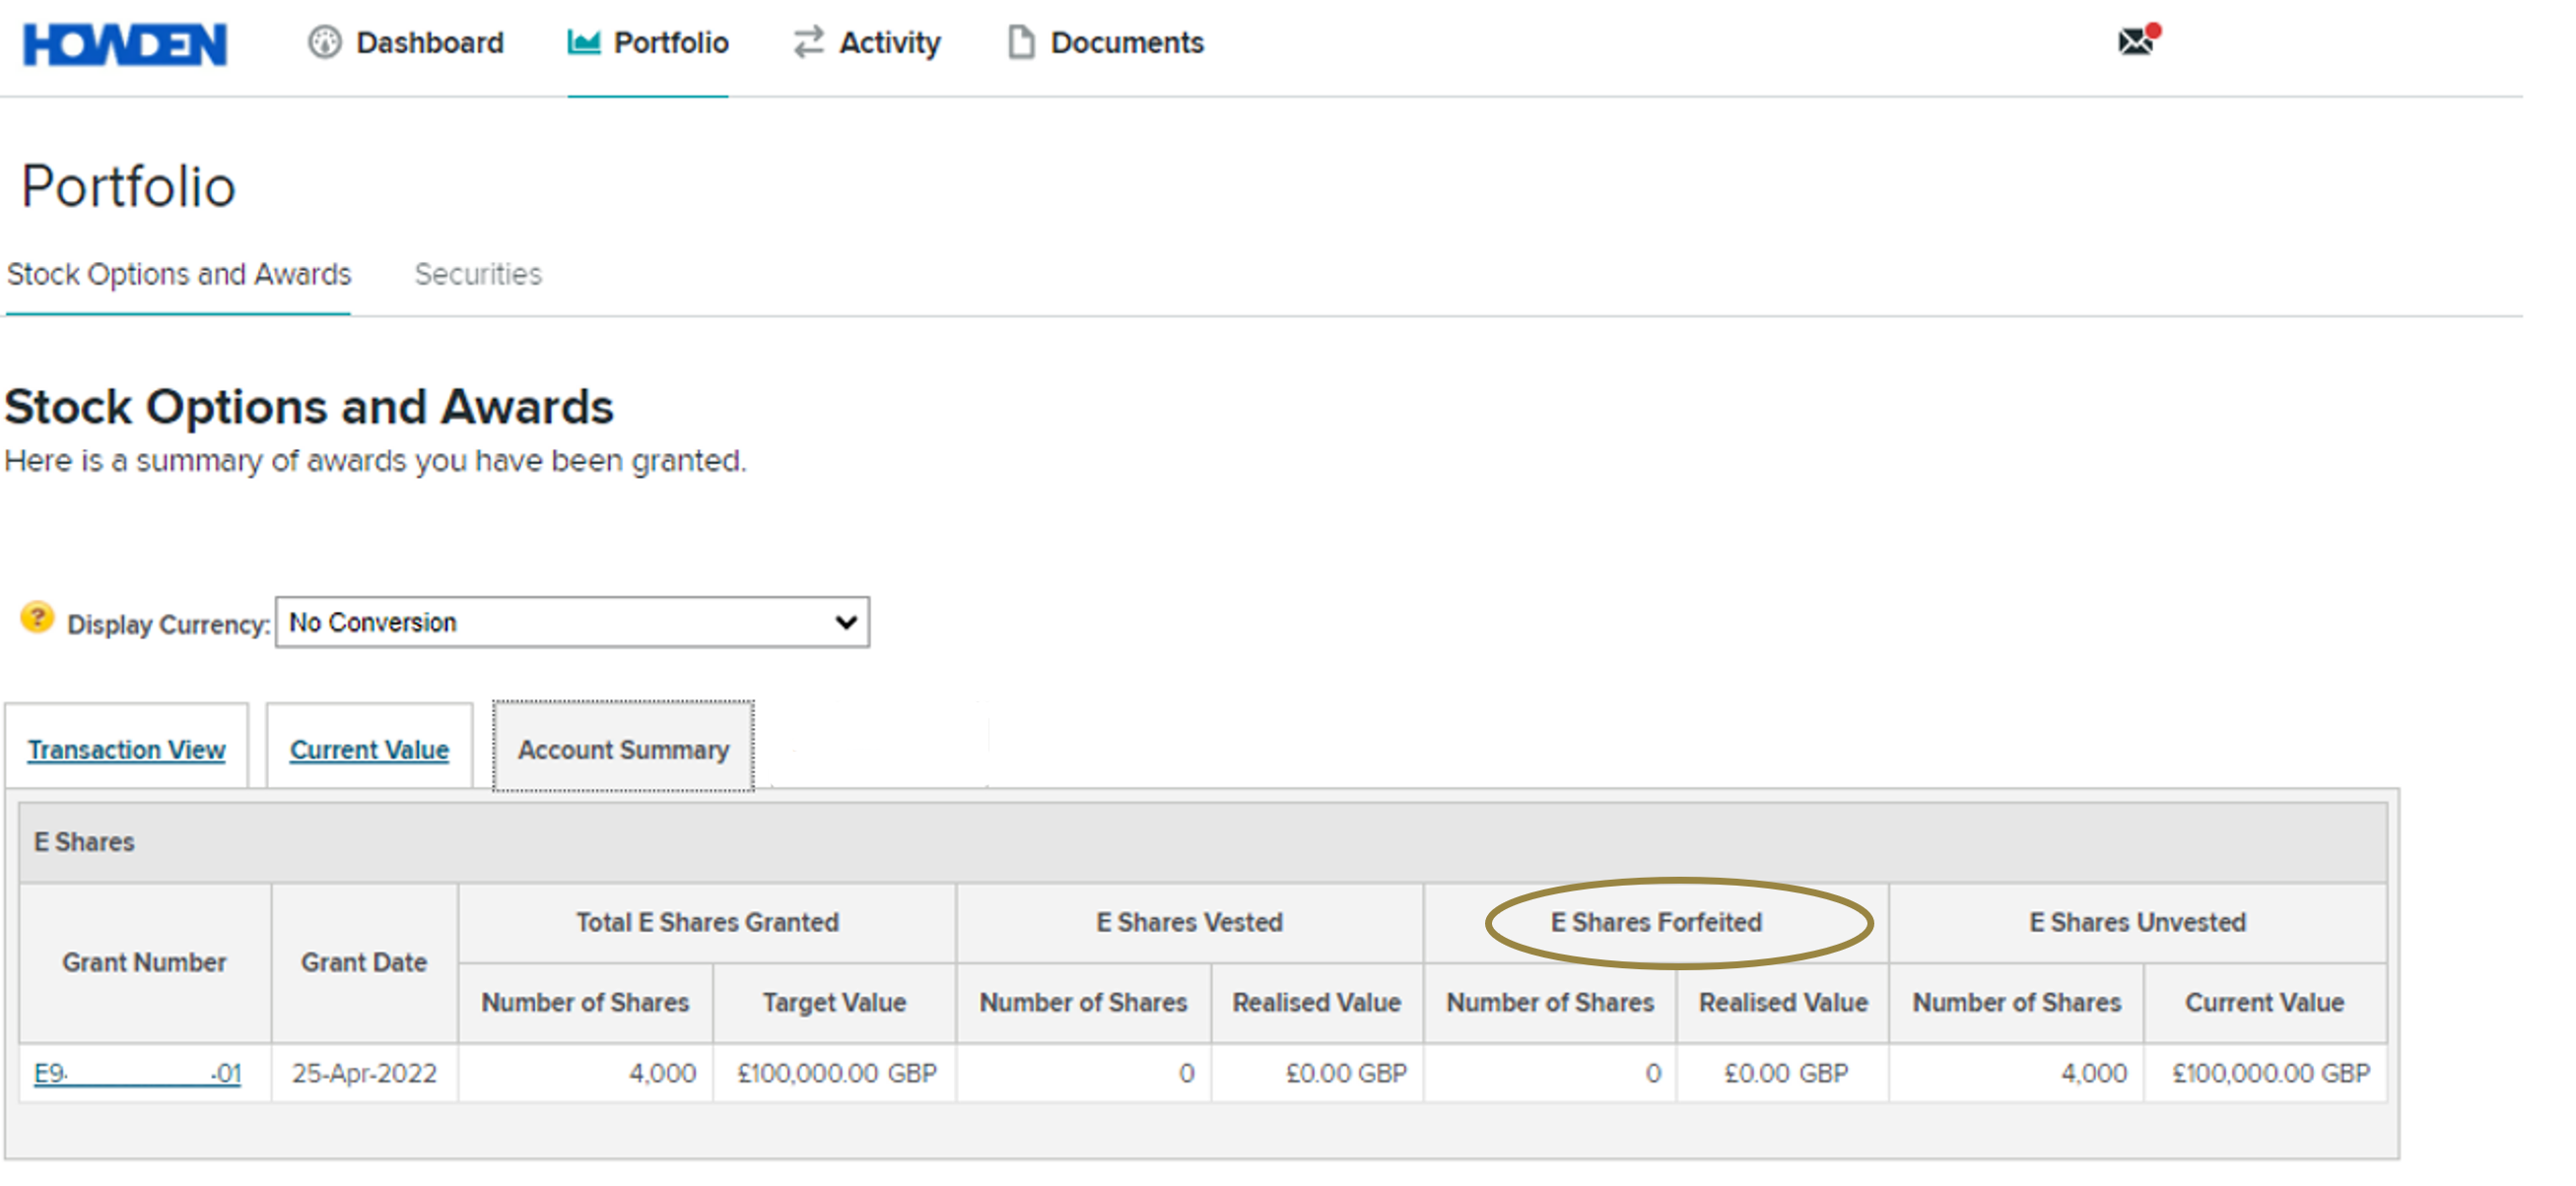Click the Dashboard gauge icon
Screen dimensions: 2576x1186
[324, 43]
